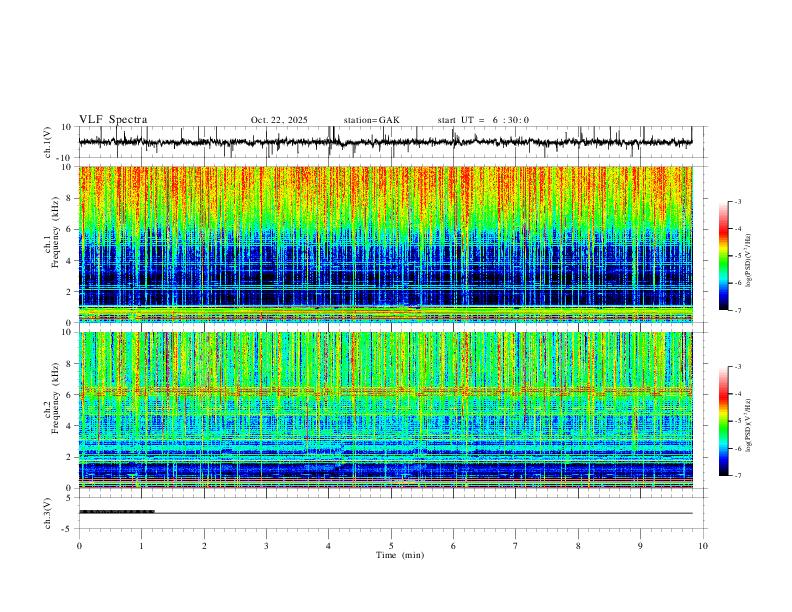Click the ch.1 "Frequency (kHz)" axis label

point(55,232)
